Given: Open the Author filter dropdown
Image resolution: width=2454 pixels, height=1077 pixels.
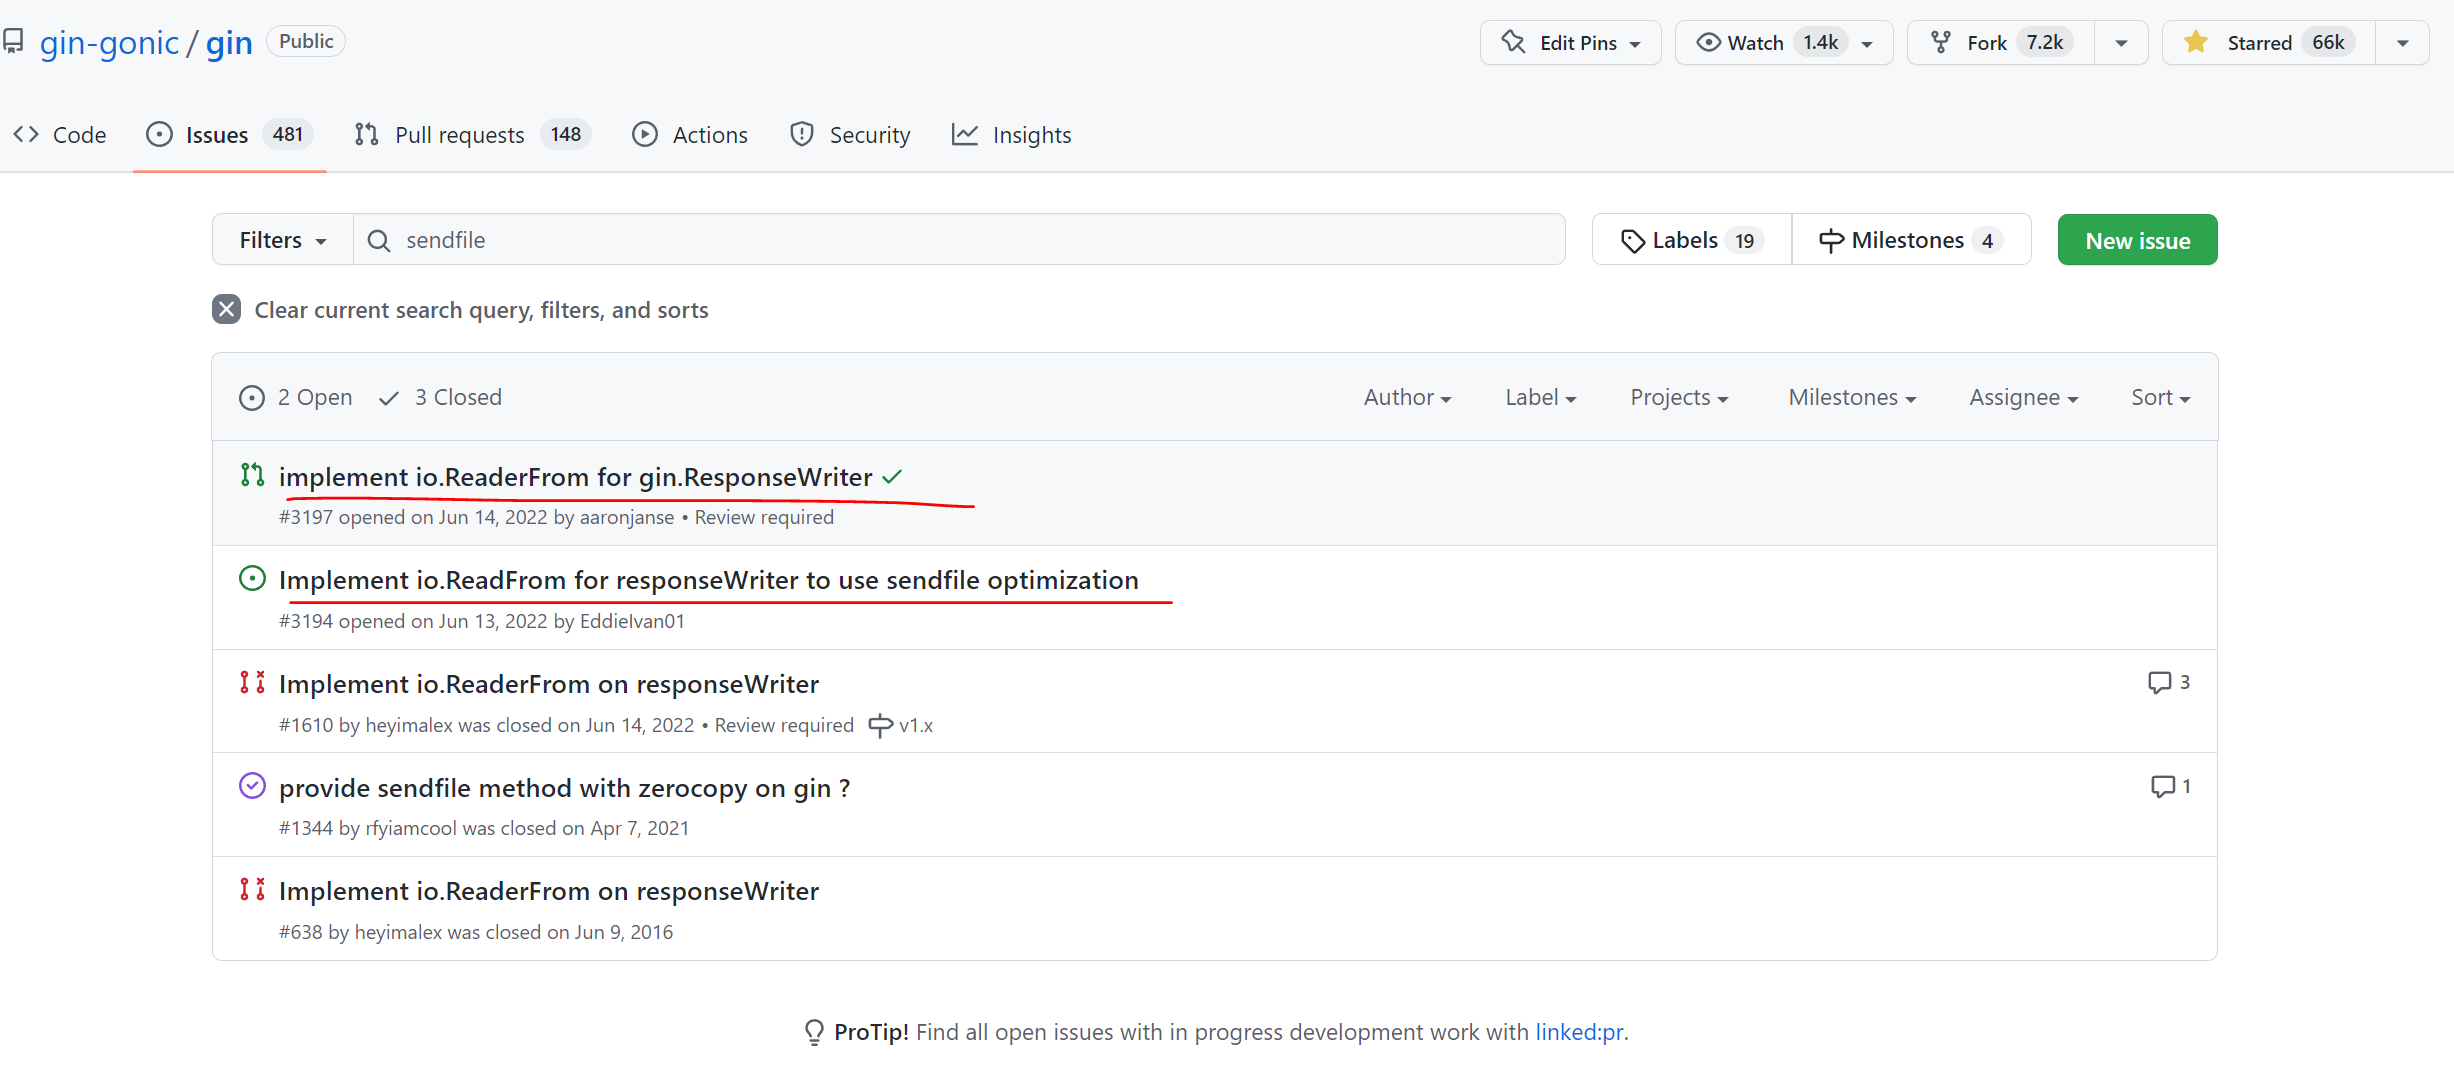Looking at the screenshot, I should [x=1407, y=398].
